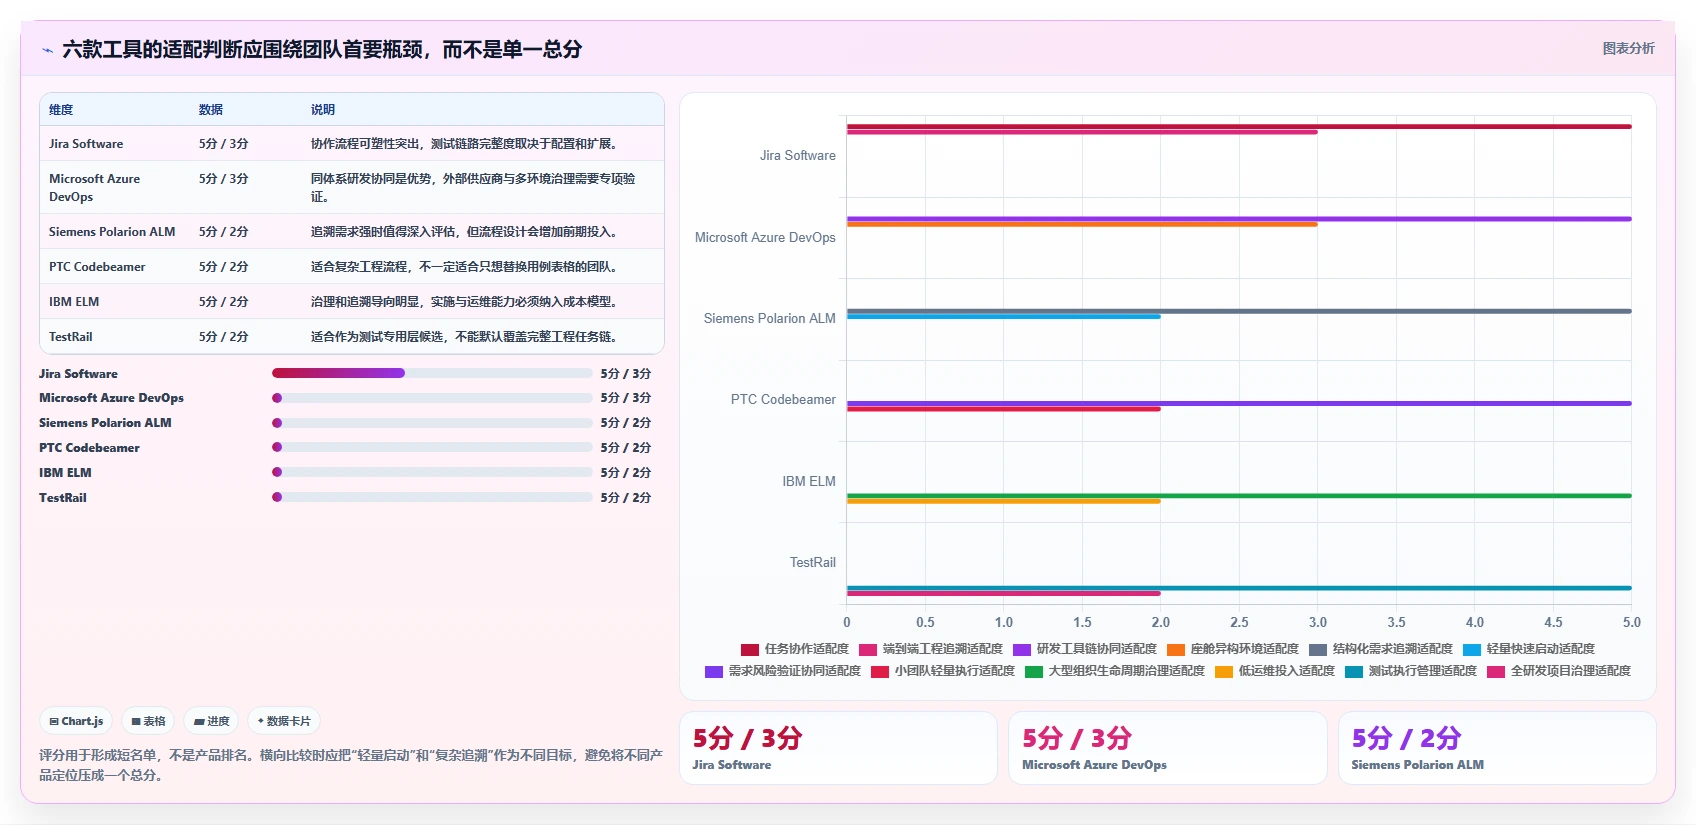The width and height of the screenshot is (1696, 825).
Task: Click the Microsoft Azure DevOps progress bar
Action: coord(432,398)
